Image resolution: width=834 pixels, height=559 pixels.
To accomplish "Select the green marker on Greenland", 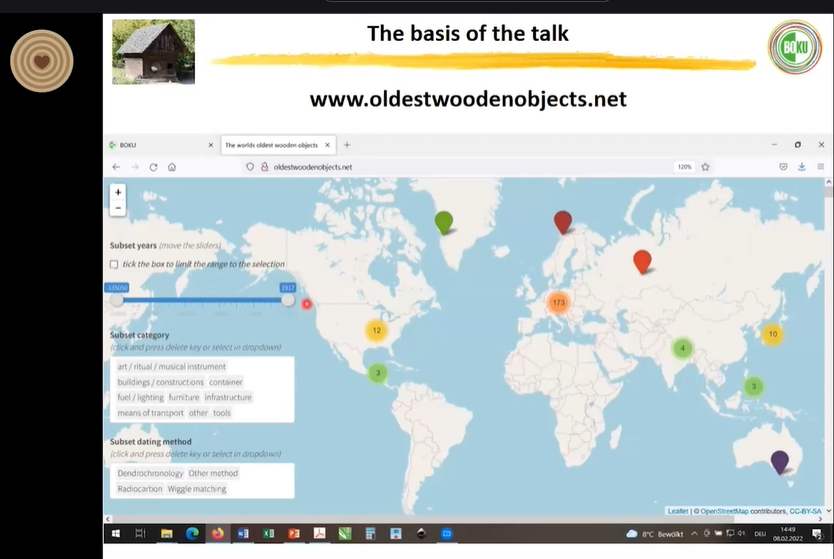I will [x=444, y=222].
